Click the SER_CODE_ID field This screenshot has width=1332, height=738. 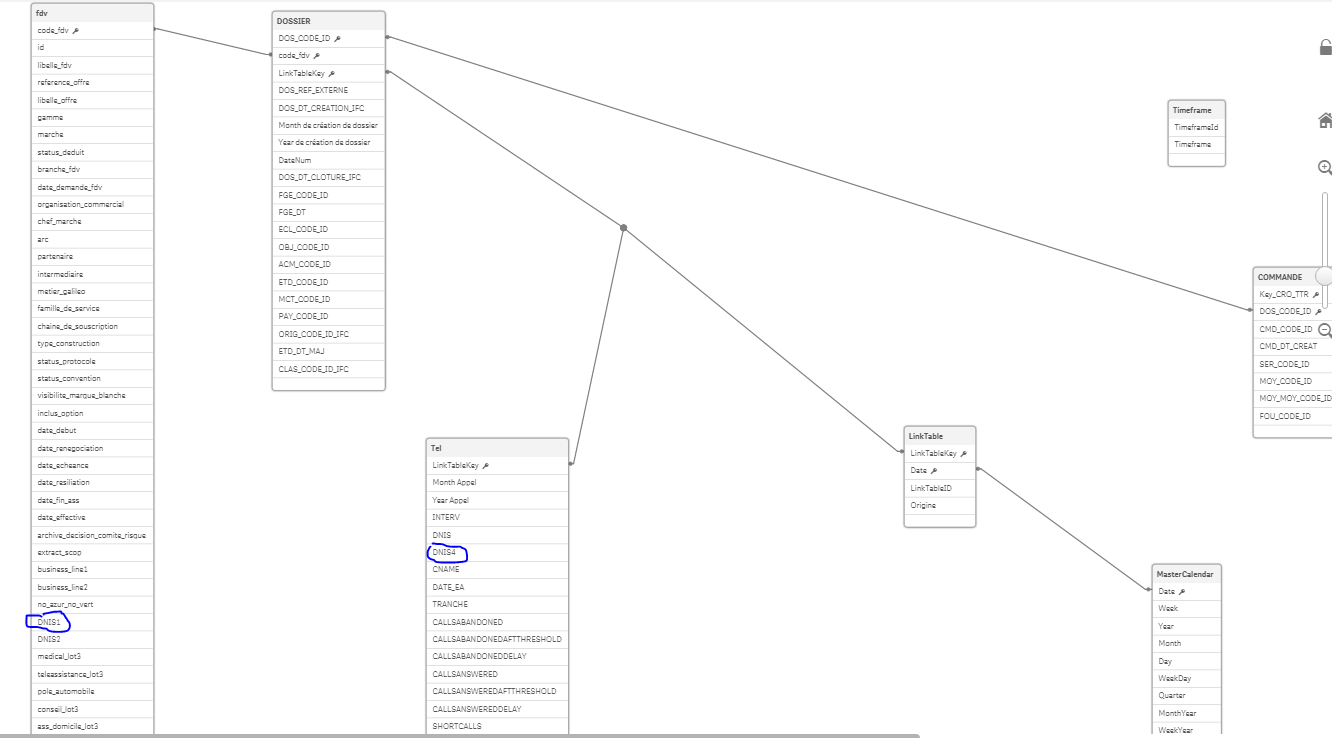click(x=1292, y=364)
